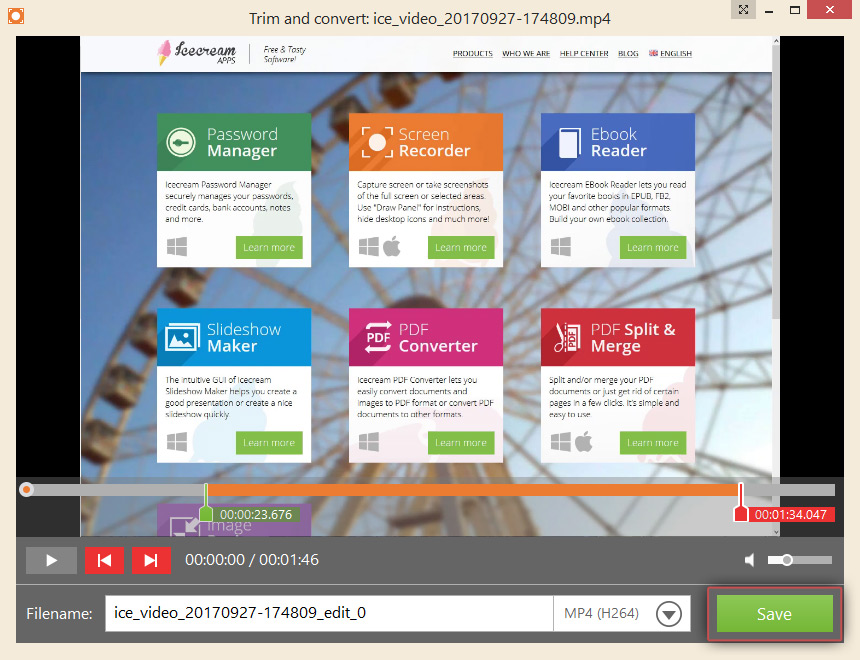Open the MP4 (H264) format dropdown
The height and width of the screenshot is (660, 860).
click(x=669, y=613)
